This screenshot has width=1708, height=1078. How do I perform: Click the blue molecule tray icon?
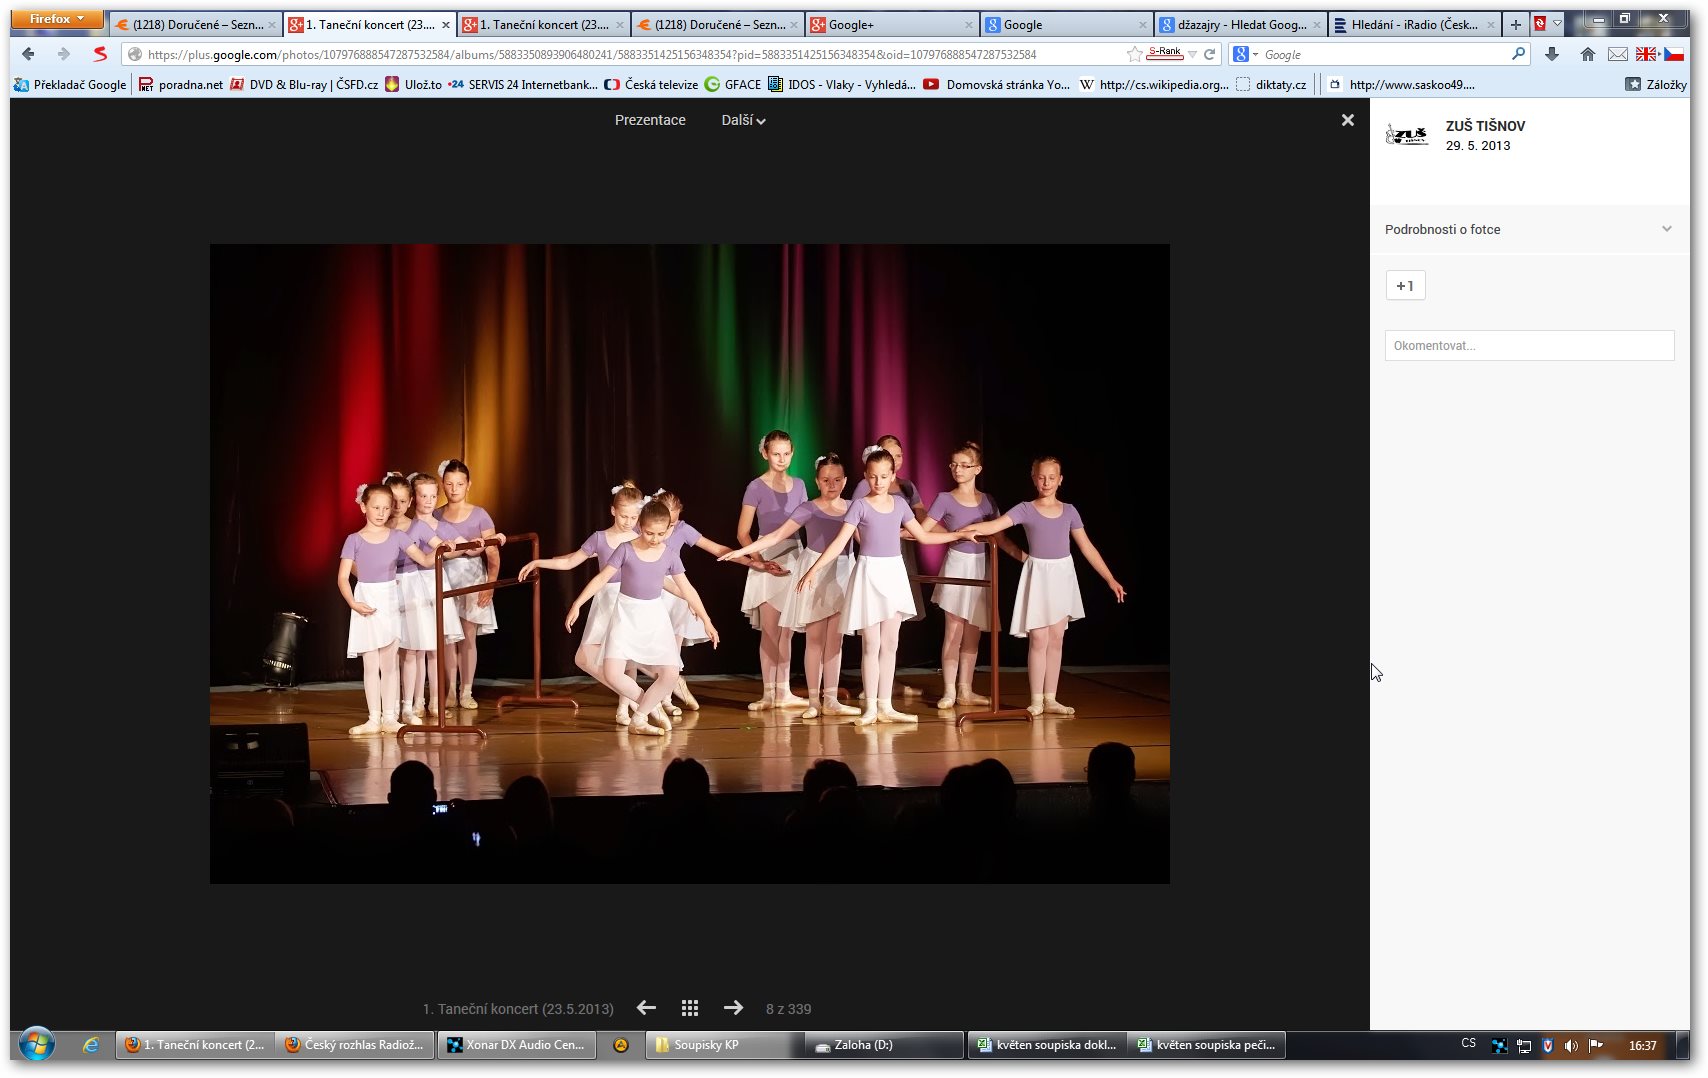coord(1499,1045)
